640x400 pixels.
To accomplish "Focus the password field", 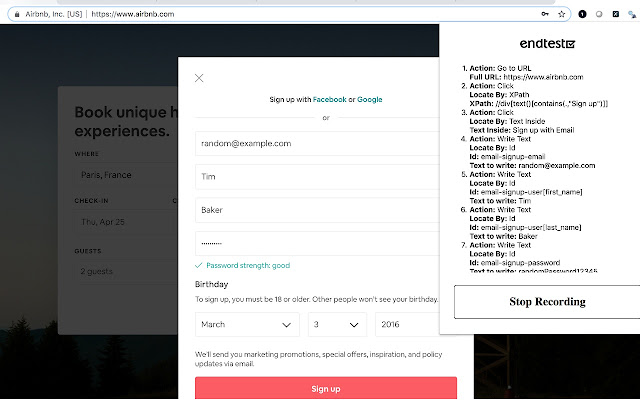I will (x=317, y=244).
